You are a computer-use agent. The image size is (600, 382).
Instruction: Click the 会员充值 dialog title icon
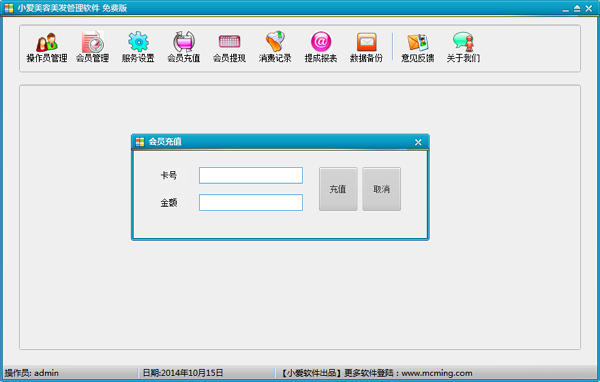click(140, 142)
